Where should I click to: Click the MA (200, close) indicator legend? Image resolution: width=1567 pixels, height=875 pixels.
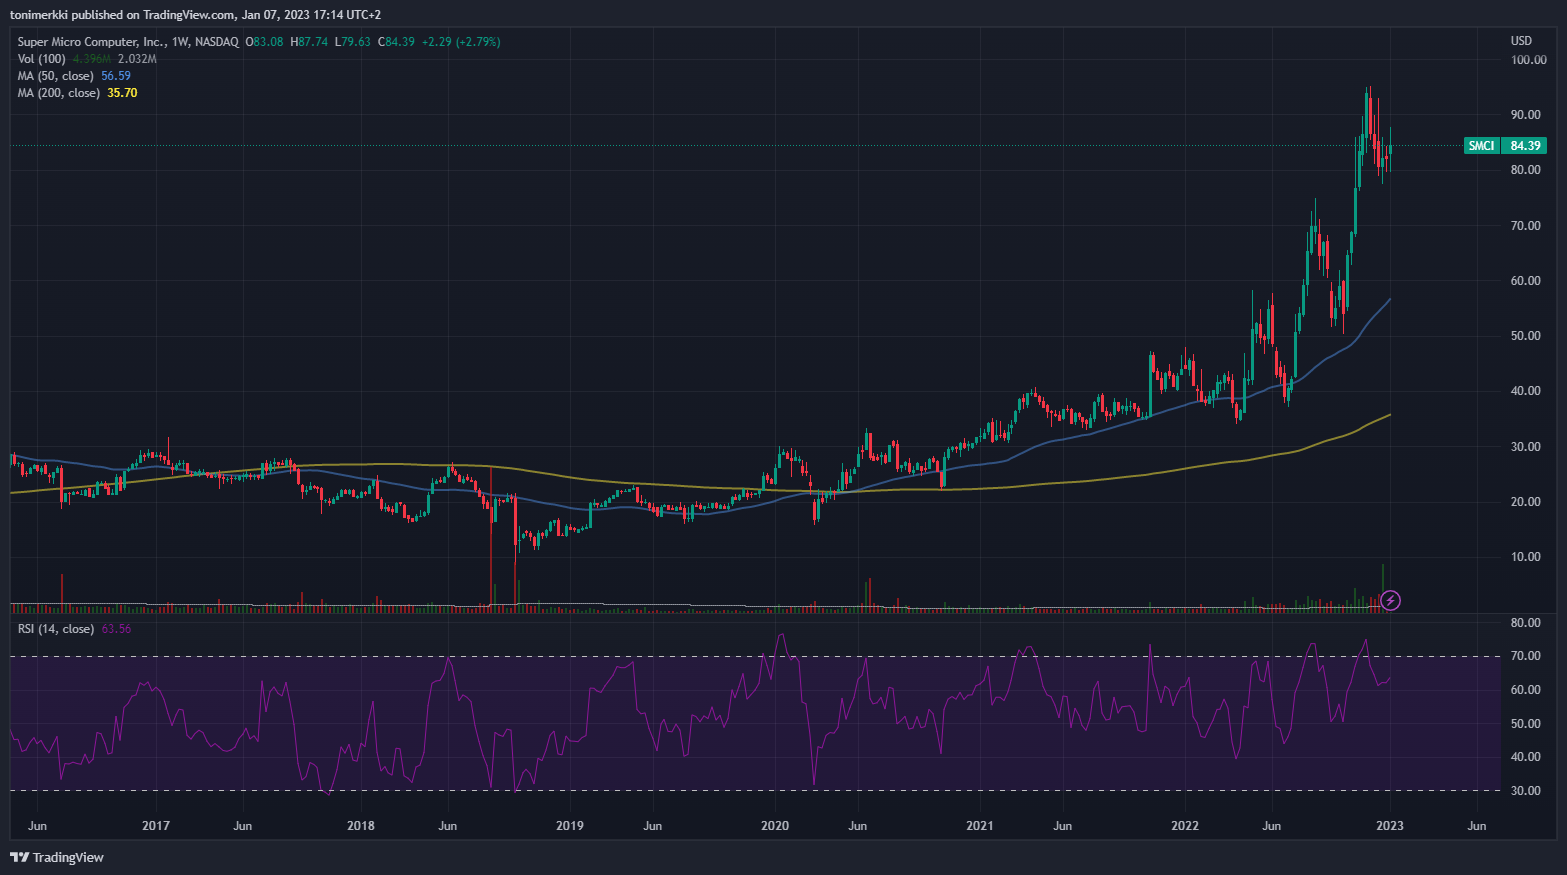coord(59,93)
